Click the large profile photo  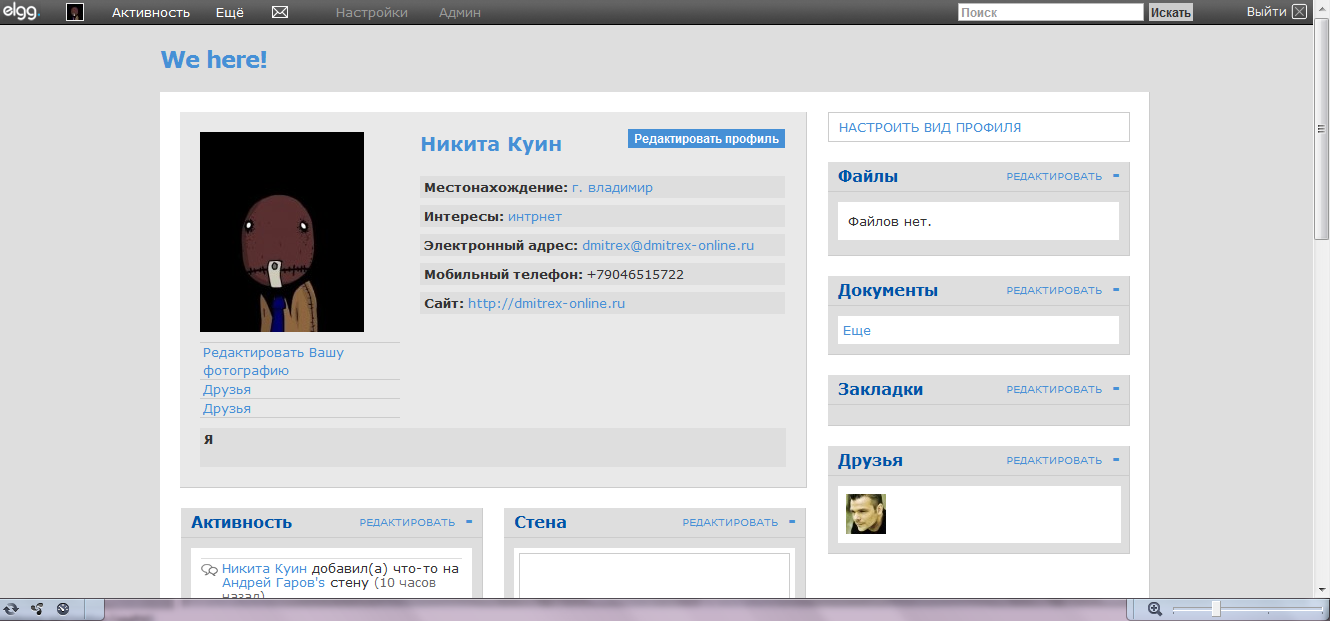pos(282,232)
